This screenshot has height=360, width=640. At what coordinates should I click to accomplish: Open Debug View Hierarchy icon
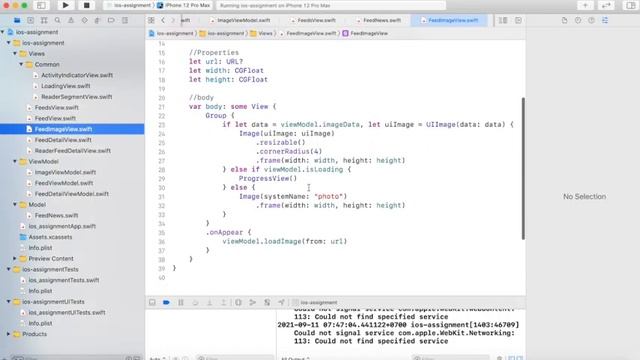(x=238, y=302)
